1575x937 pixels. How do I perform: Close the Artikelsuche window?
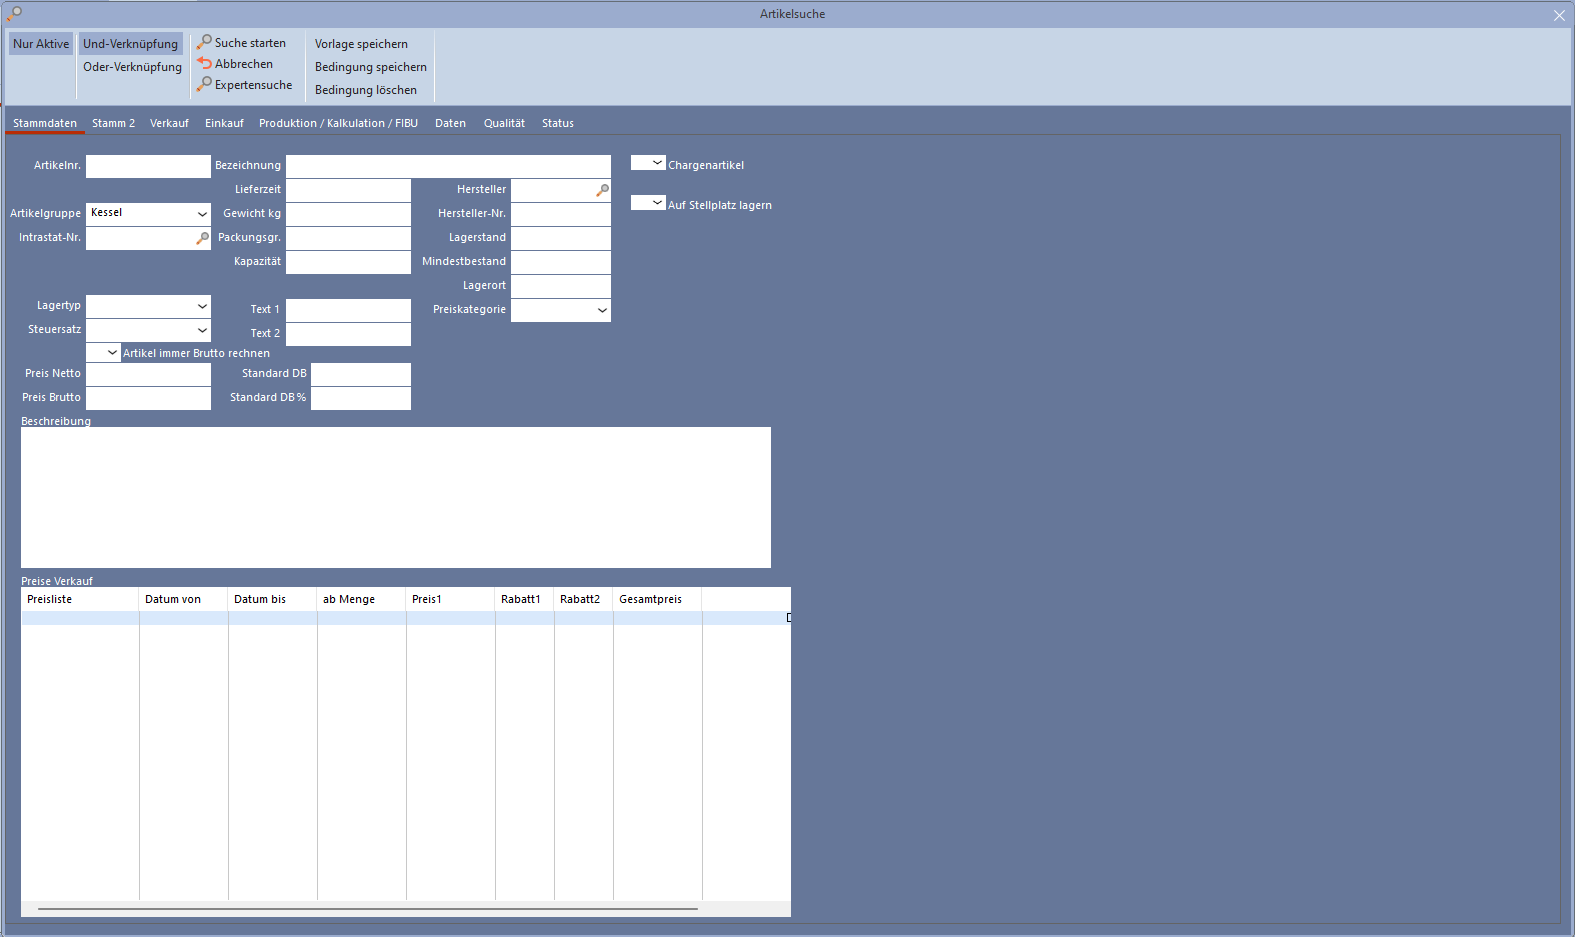(x=1559, y=15)
